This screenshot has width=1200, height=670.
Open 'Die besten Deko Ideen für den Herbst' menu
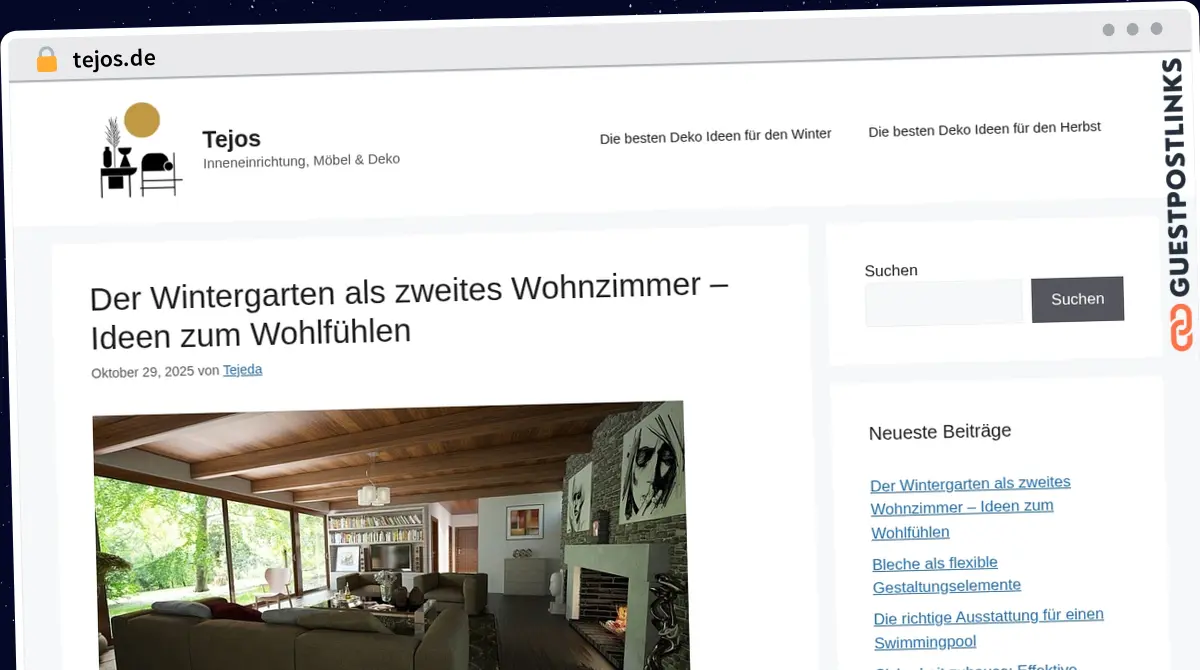pos(985,129)
